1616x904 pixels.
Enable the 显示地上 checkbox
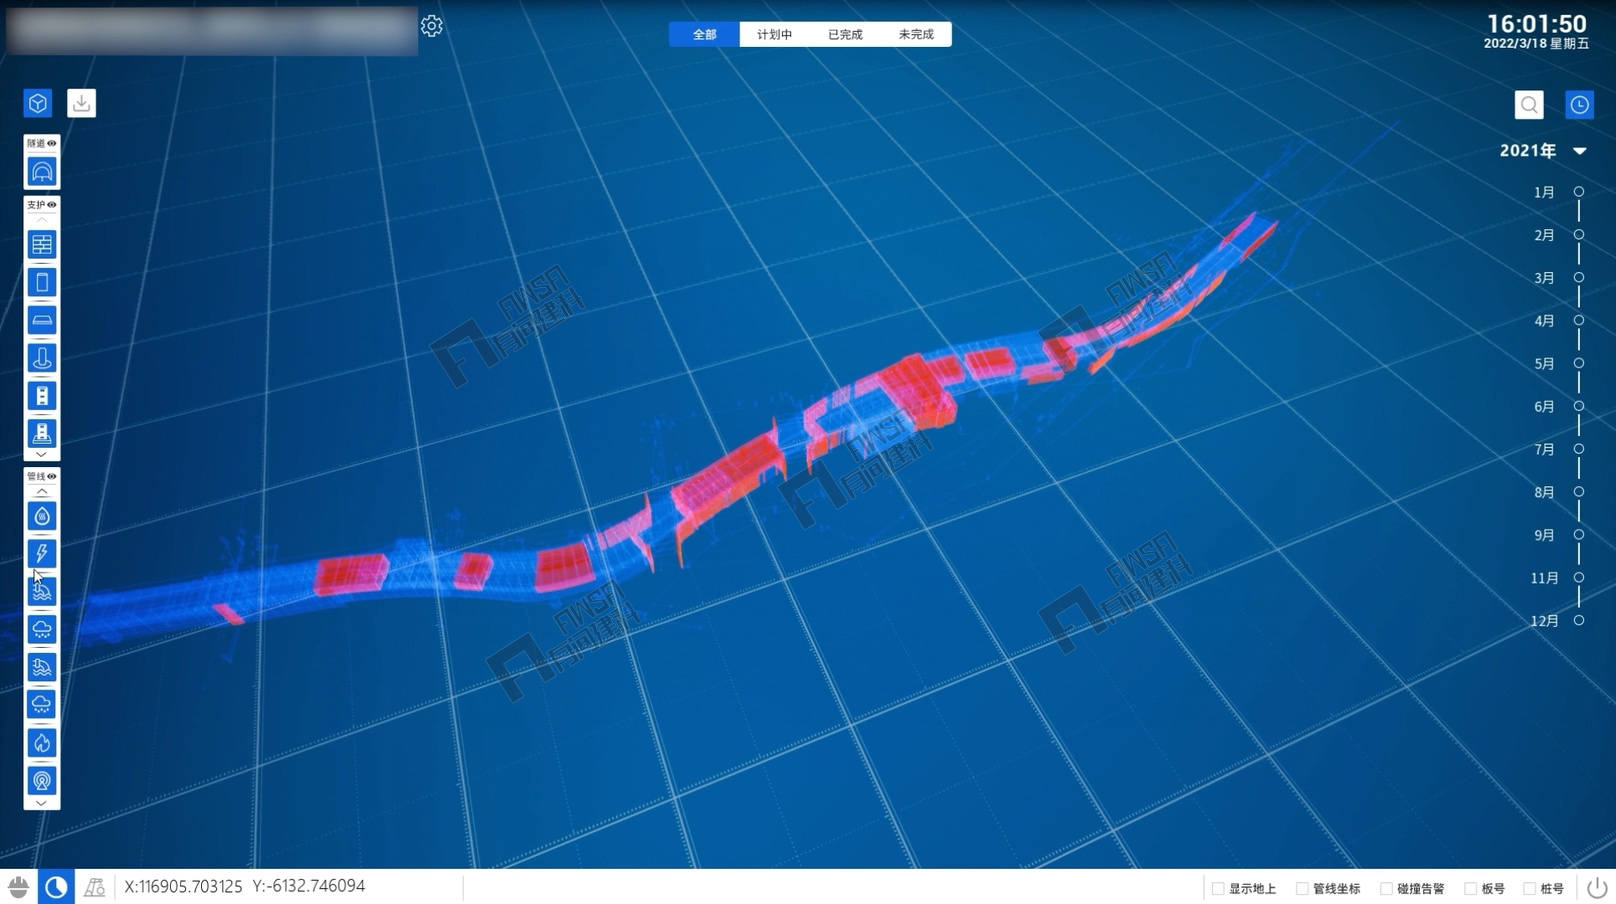coord(1218,889)
